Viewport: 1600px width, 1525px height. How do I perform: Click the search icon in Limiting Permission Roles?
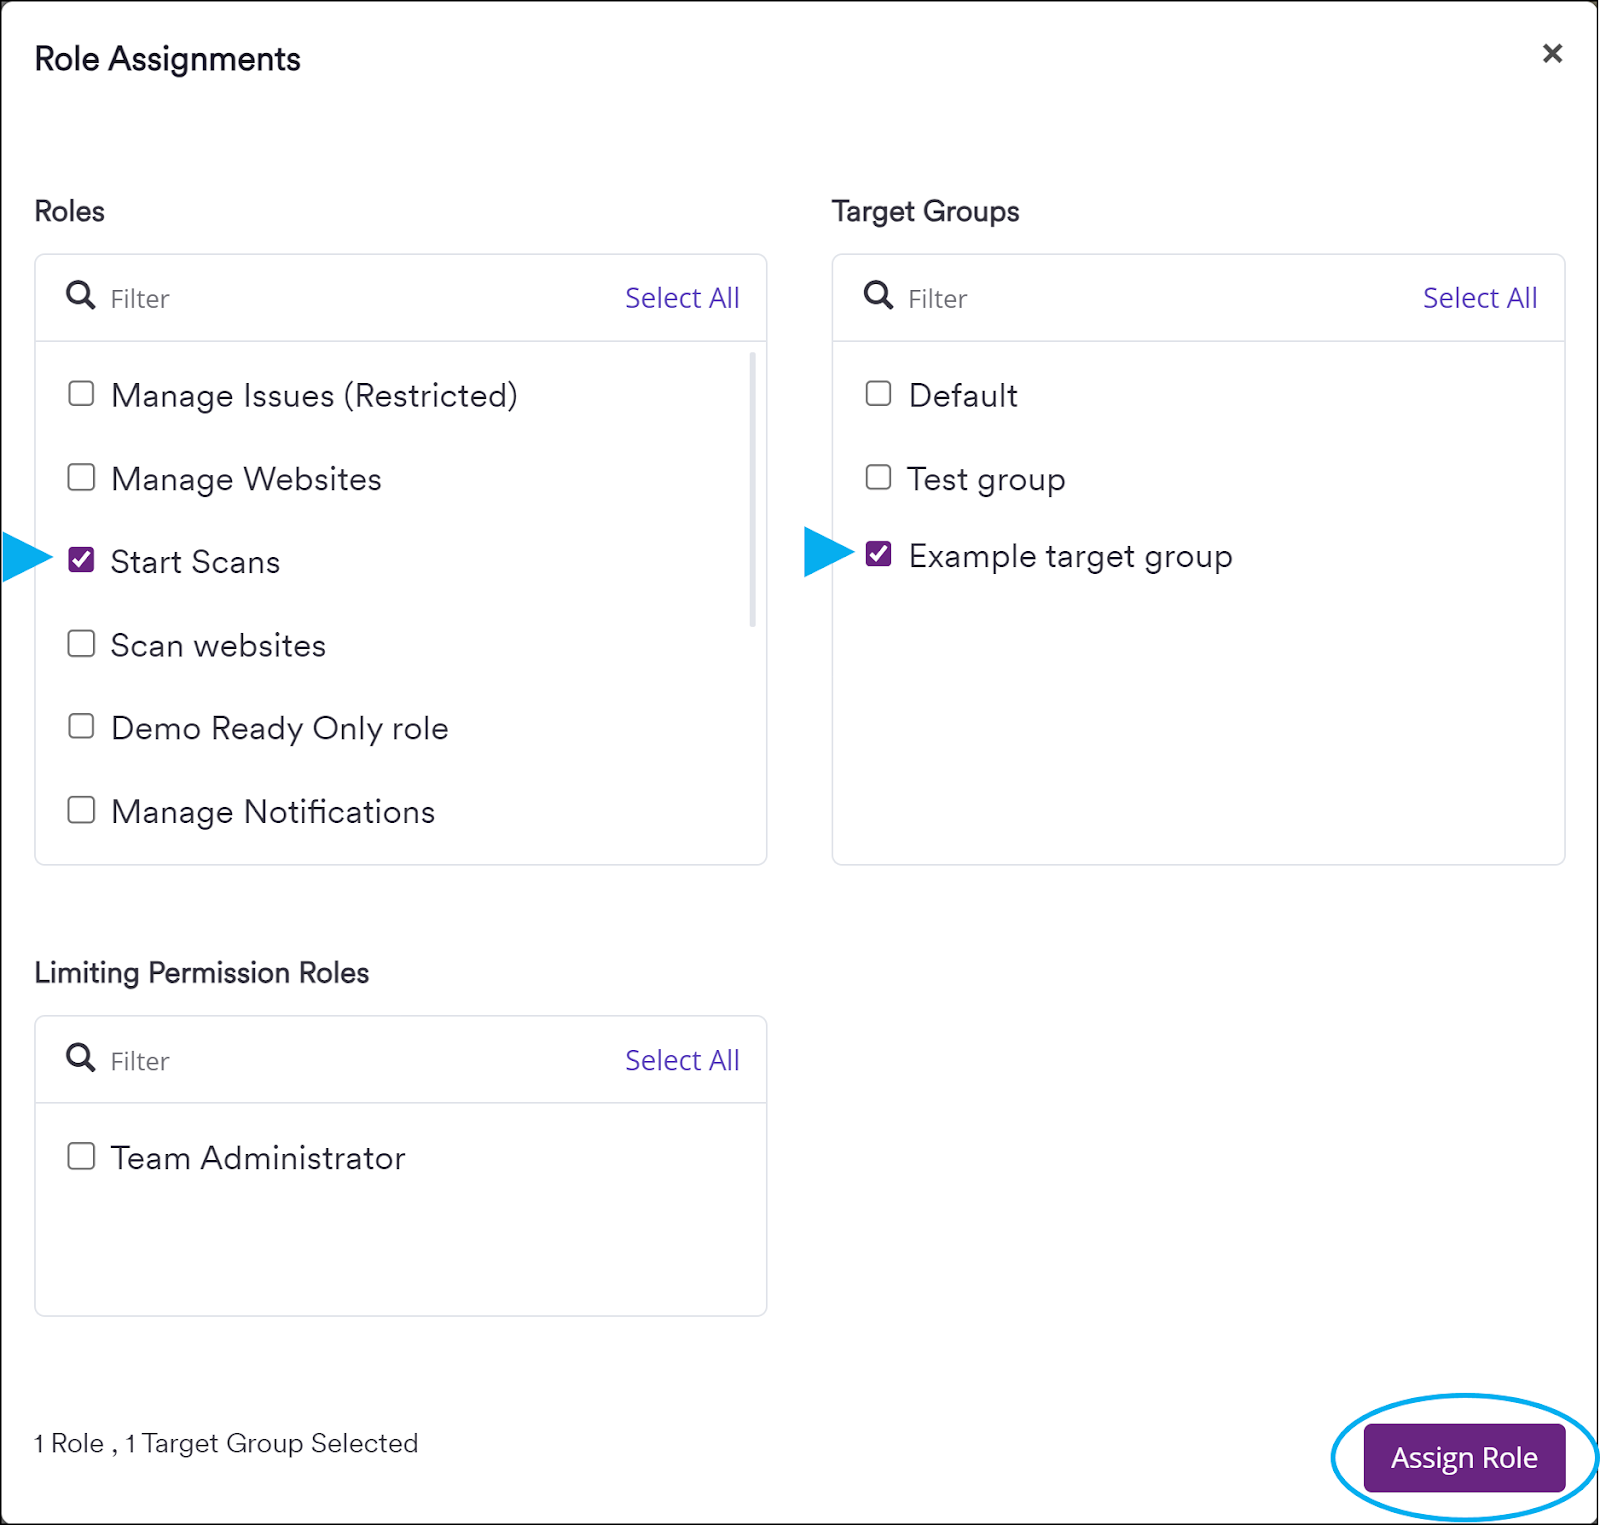(79, 1058)
